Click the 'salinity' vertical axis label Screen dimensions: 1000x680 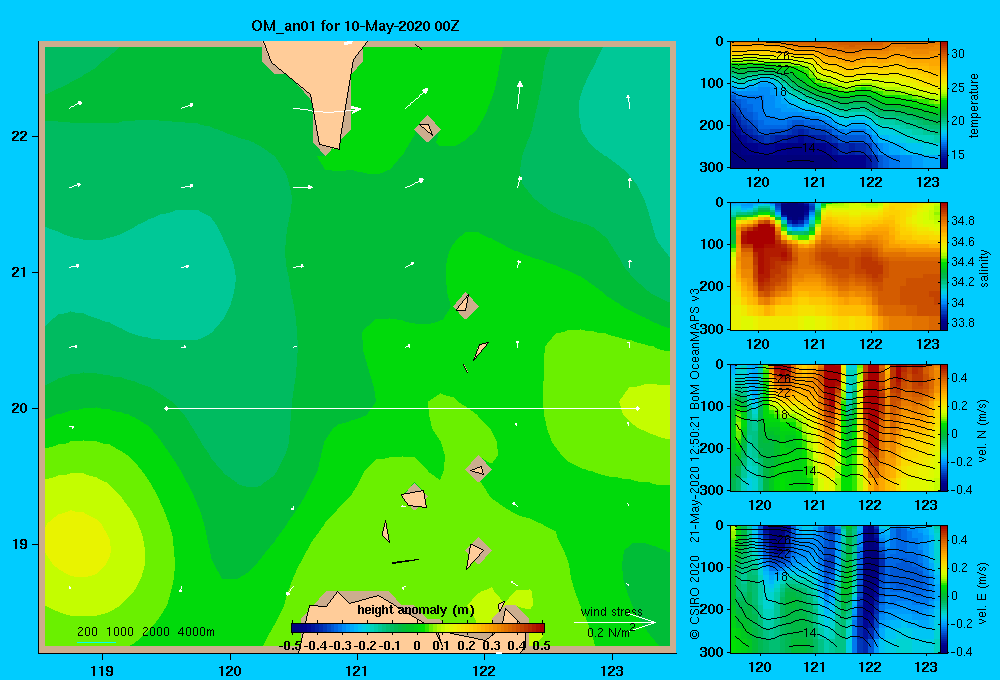tap(984, 268)
